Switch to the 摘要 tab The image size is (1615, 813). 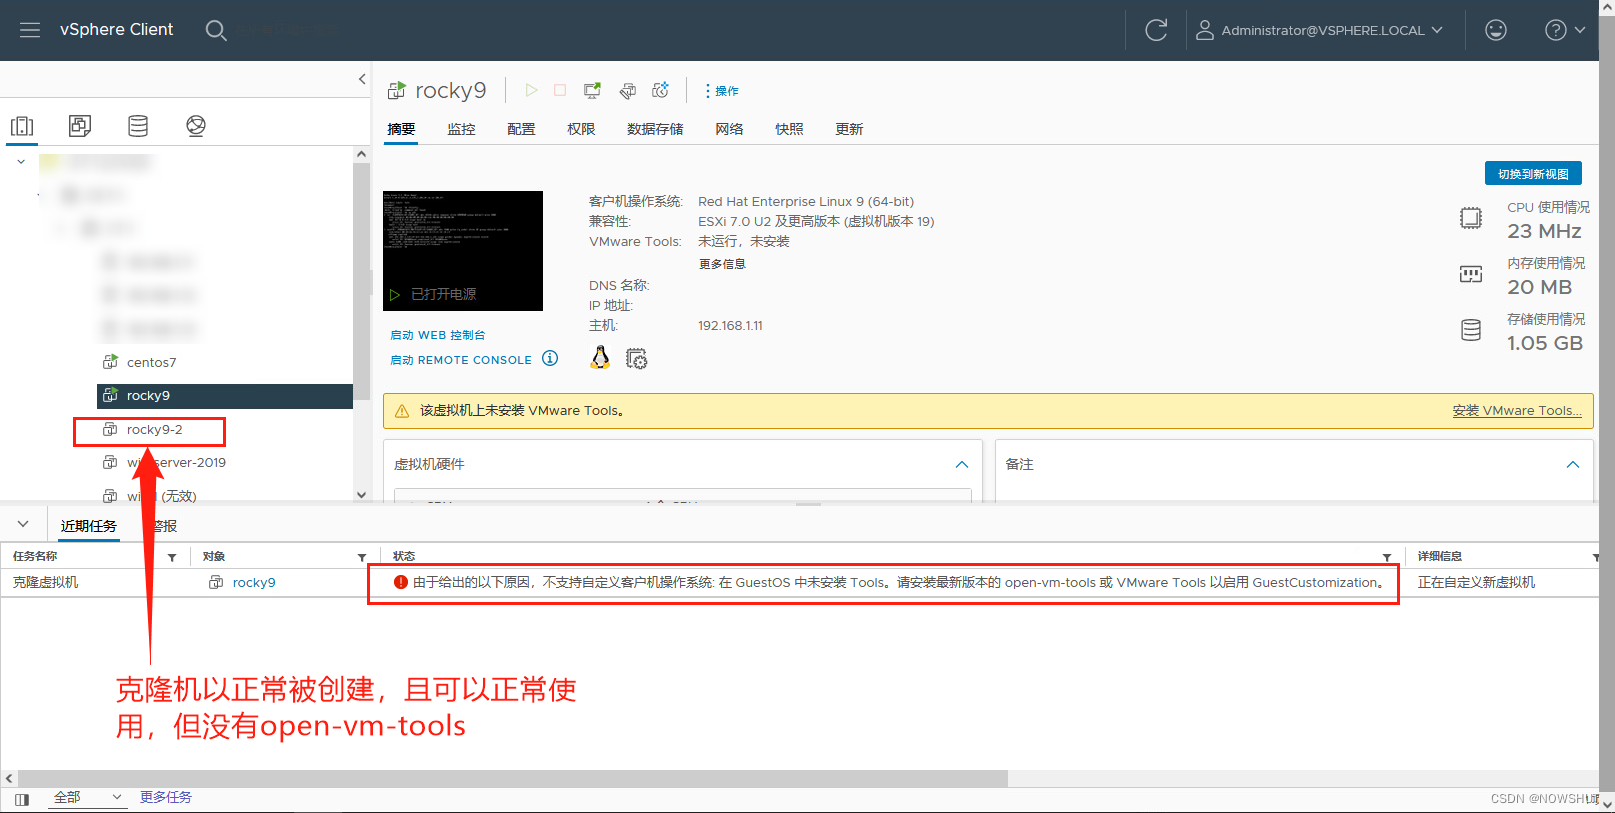pyautogui.click(x=401, y=129)
